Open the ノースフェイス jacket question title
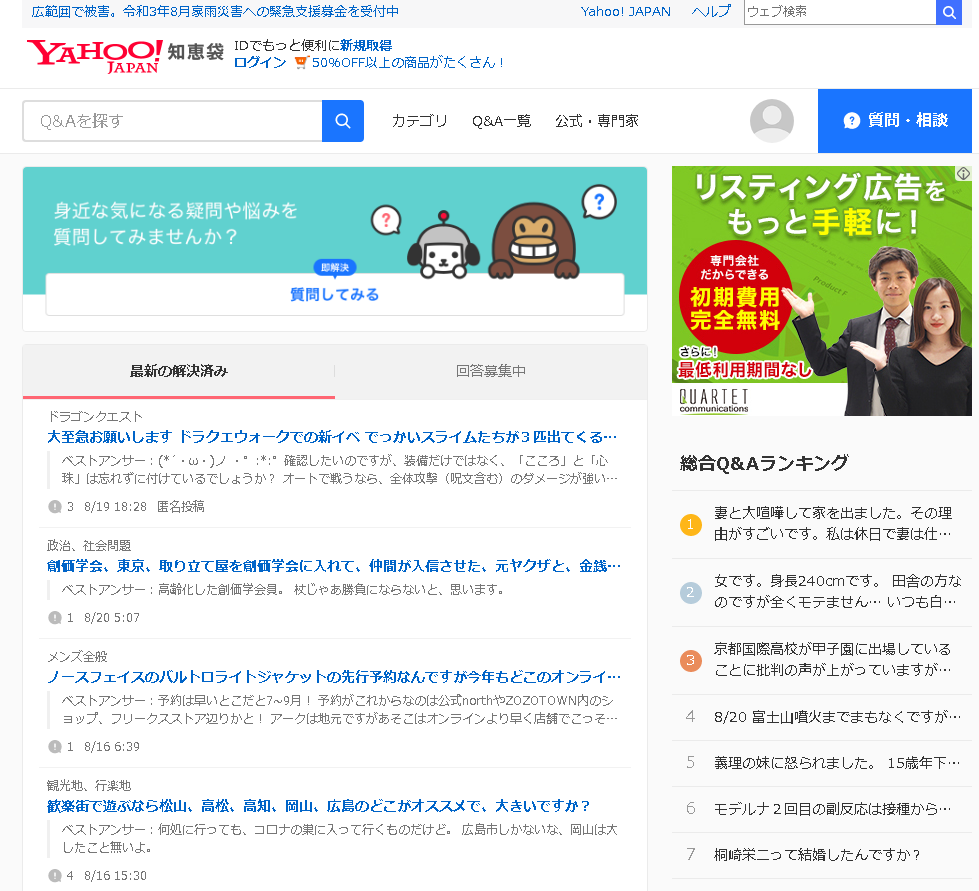Image resolution: width=979 pixels, height=891 pixels. coord(334,676)
